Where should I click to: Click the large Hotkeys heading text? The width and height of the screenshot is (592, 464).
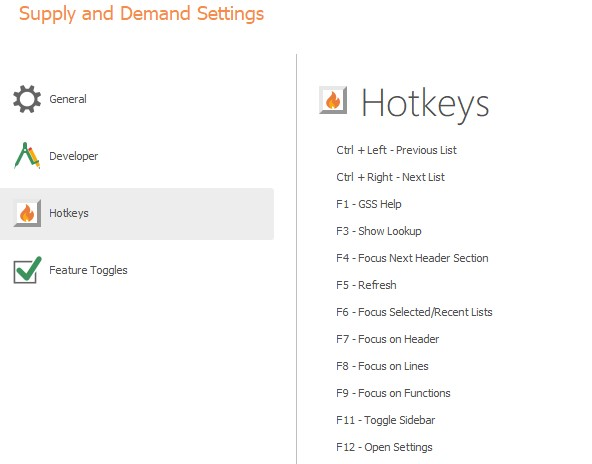click(x=425, y=104)
